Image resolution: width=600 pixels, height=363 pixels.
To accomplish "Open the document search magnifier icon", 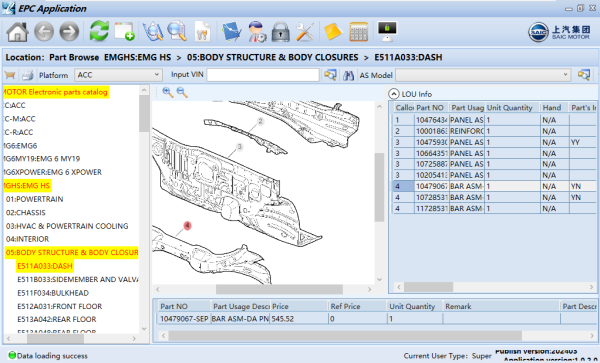I will (x=177, y=31).
